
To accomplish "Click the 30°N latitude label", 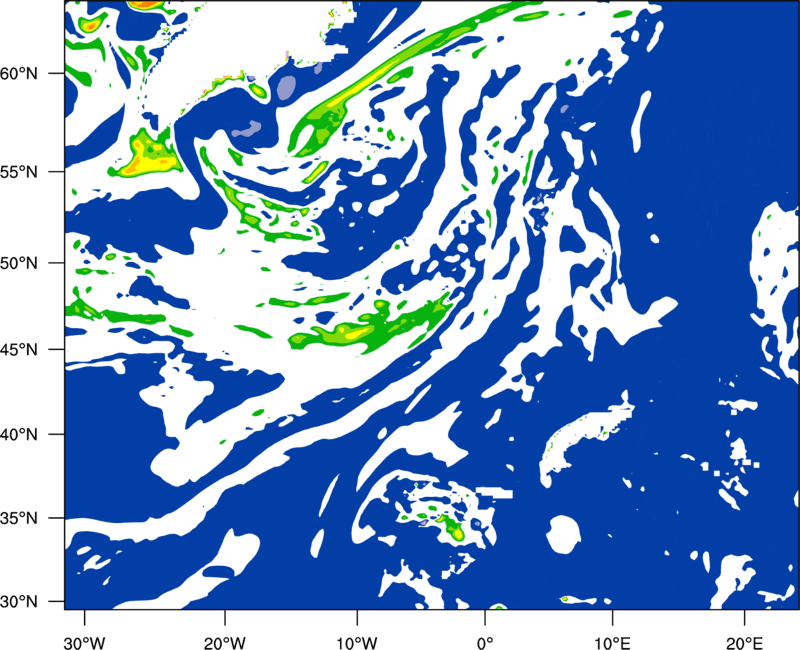I will tap(19, 602).
